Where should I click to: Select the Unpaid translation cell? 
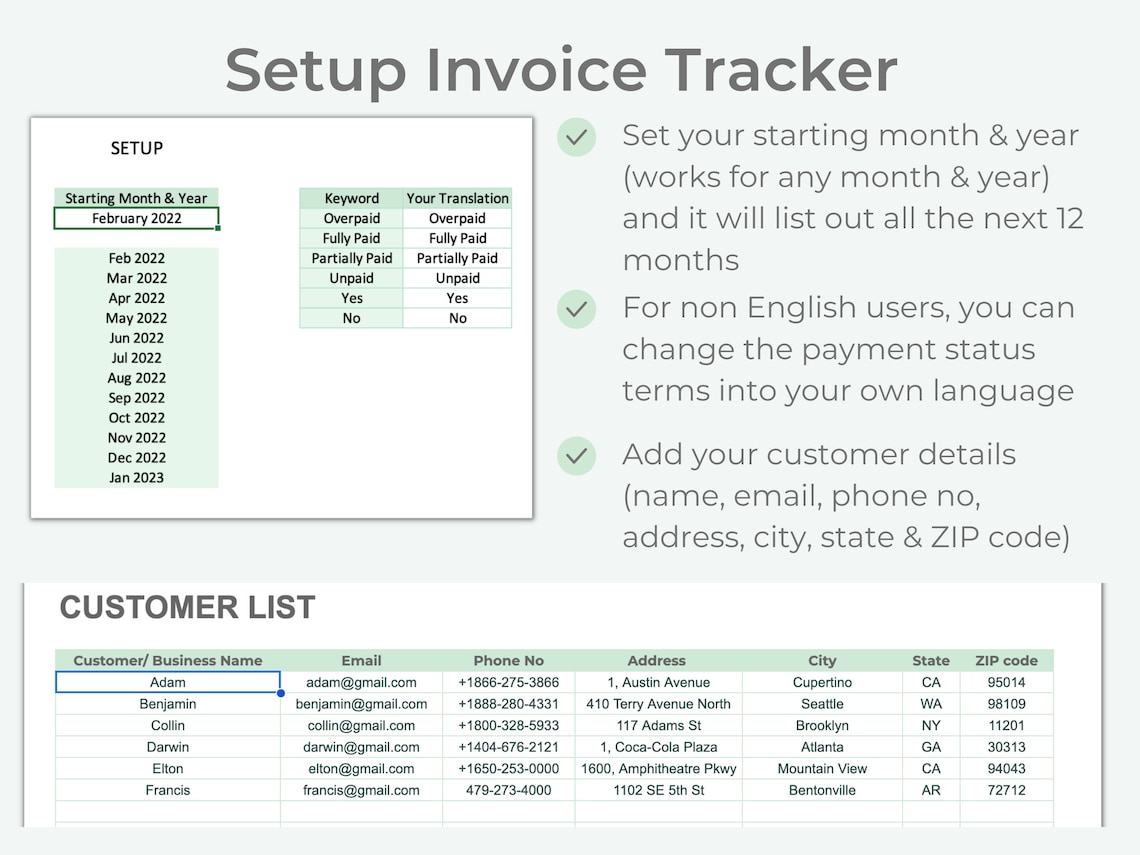[x=457, y=278]
